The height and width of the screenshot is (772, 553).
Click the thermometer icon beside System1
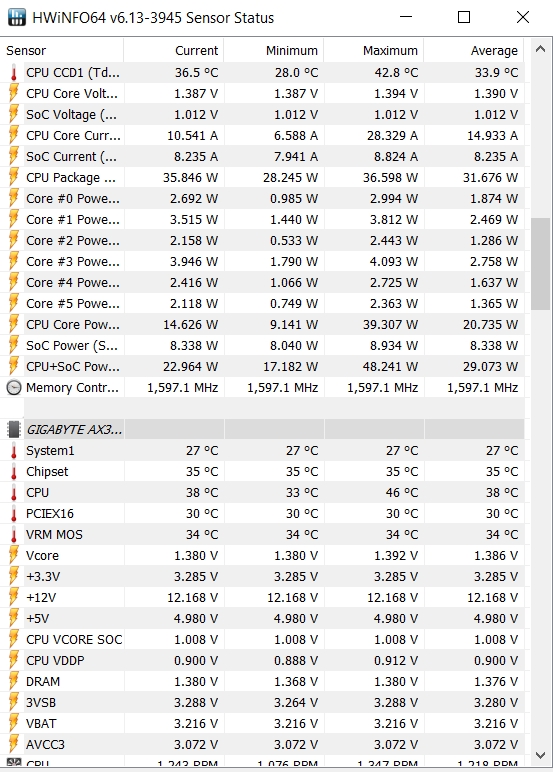14,450
